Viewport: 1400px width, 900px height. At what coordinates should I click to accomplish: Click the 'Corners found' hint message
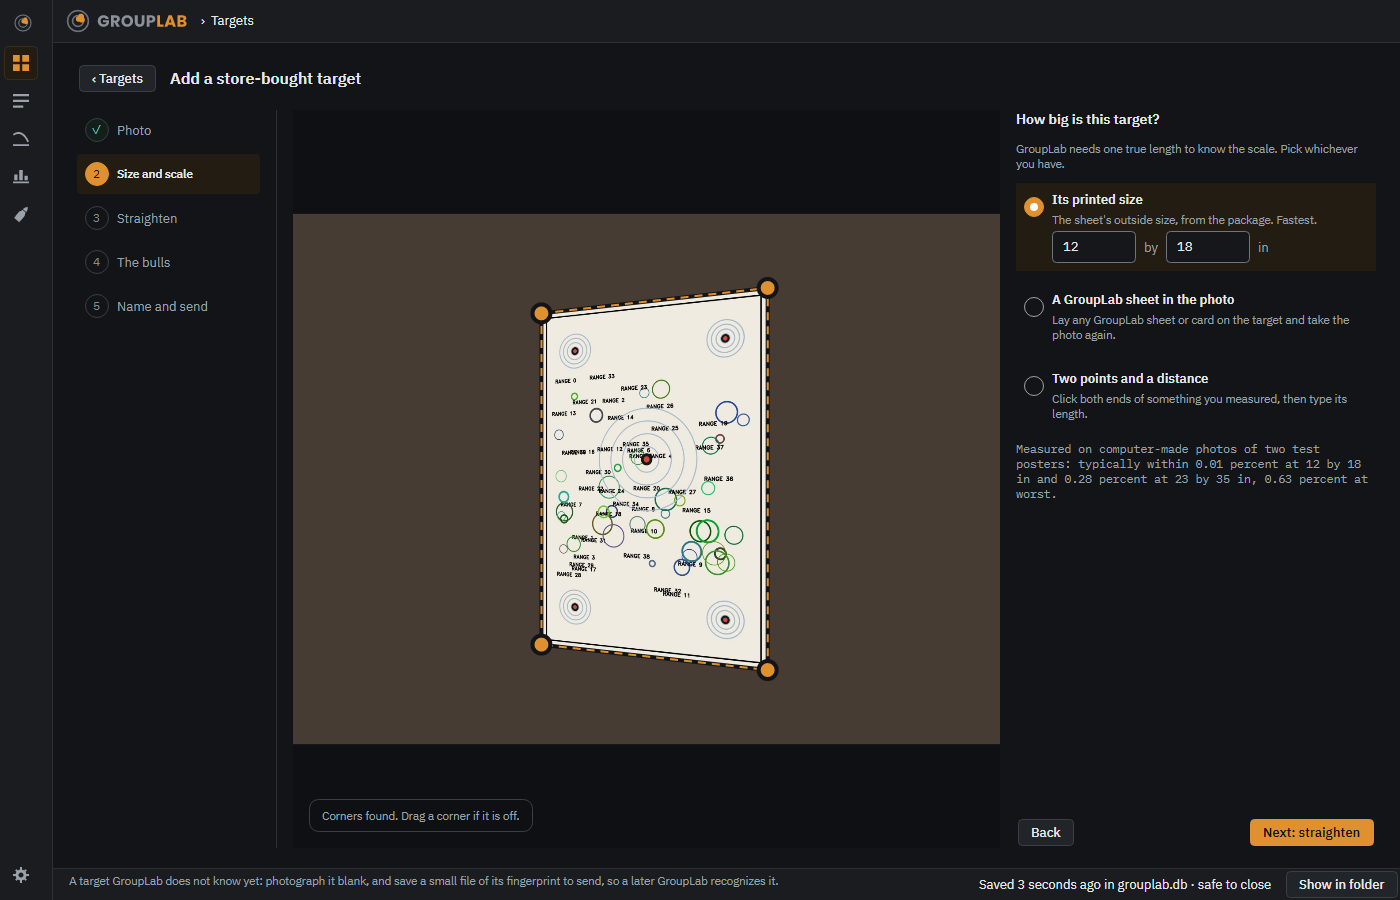[421, 816]
